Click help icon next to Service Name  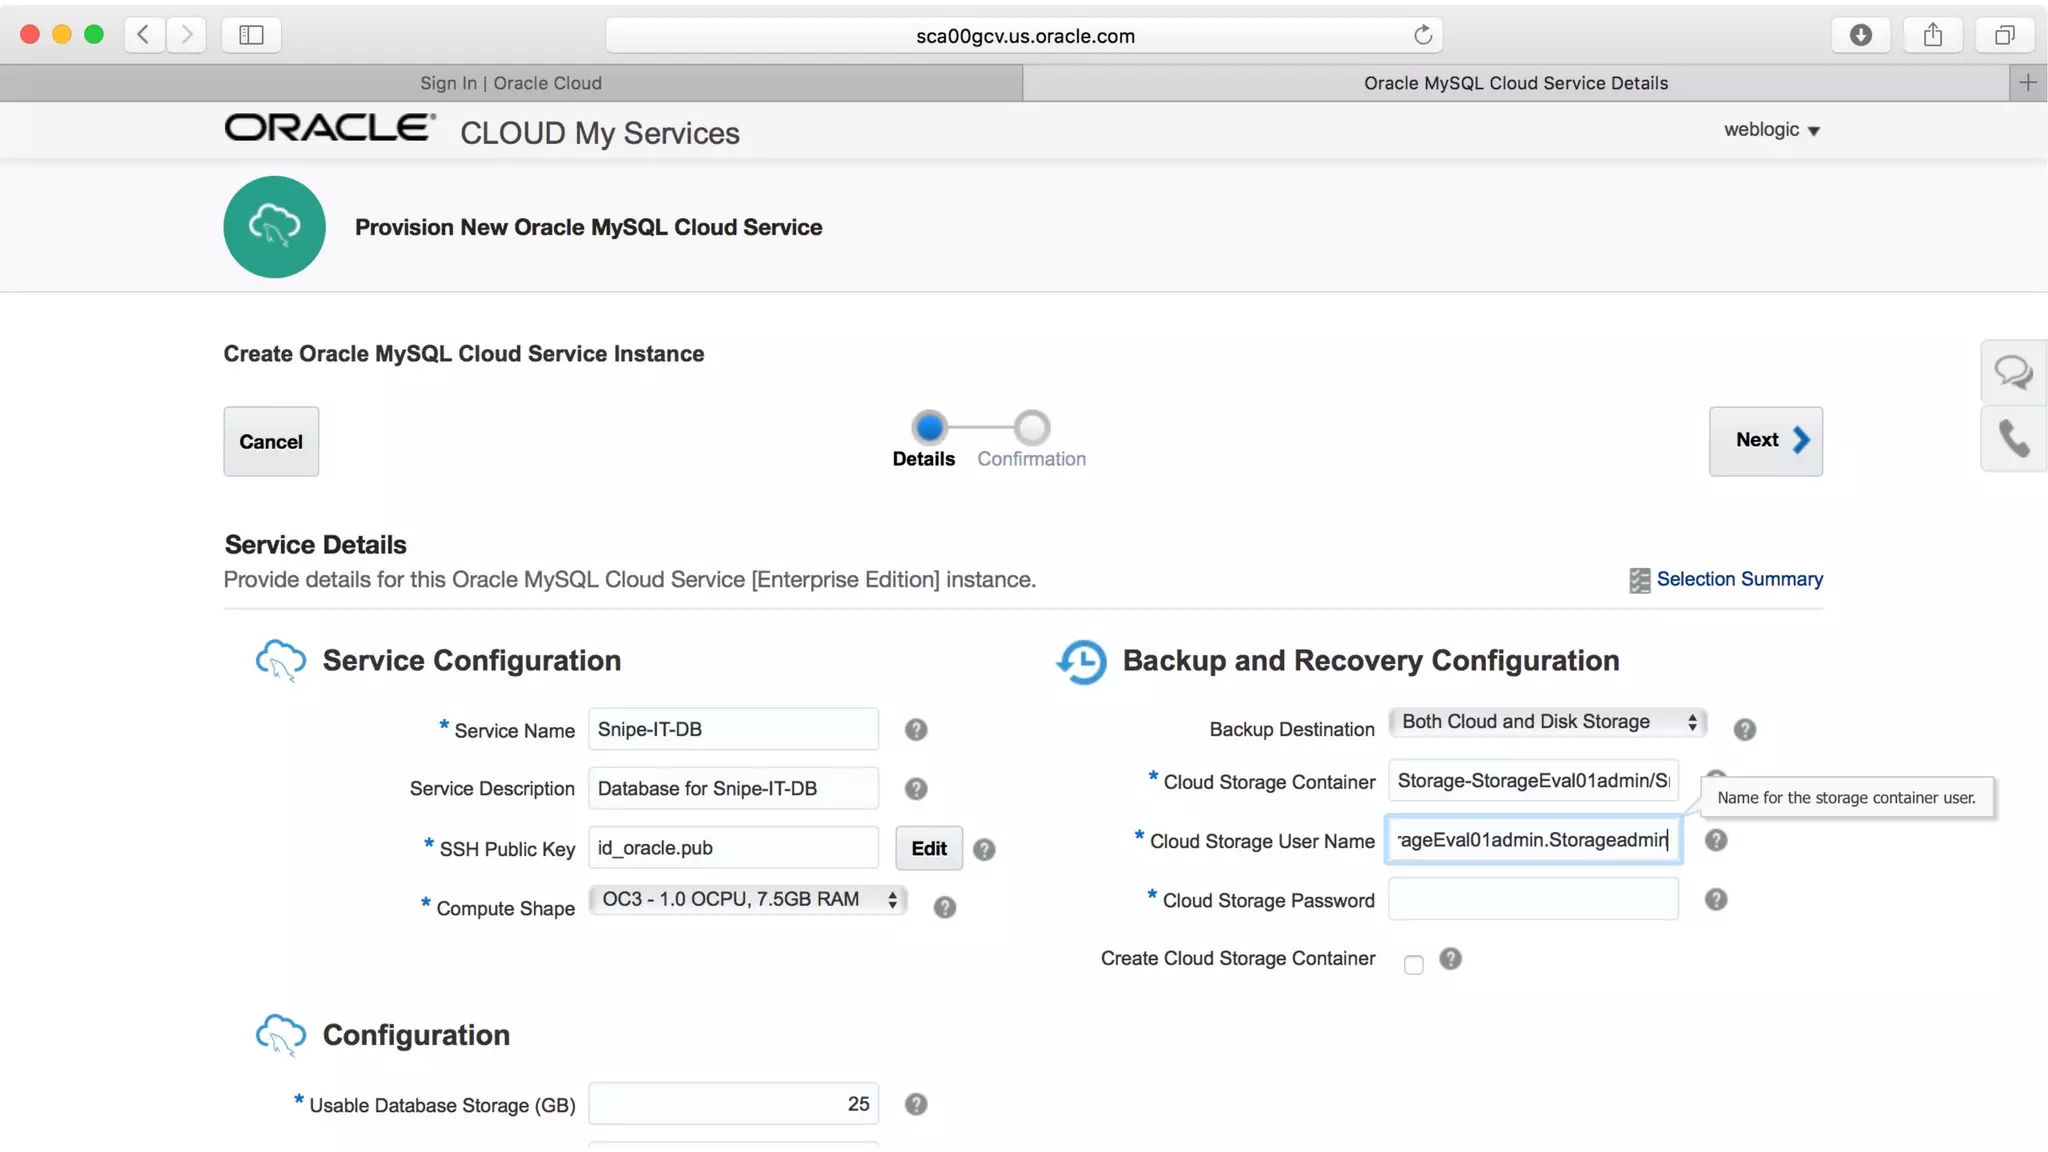point(915,730)
